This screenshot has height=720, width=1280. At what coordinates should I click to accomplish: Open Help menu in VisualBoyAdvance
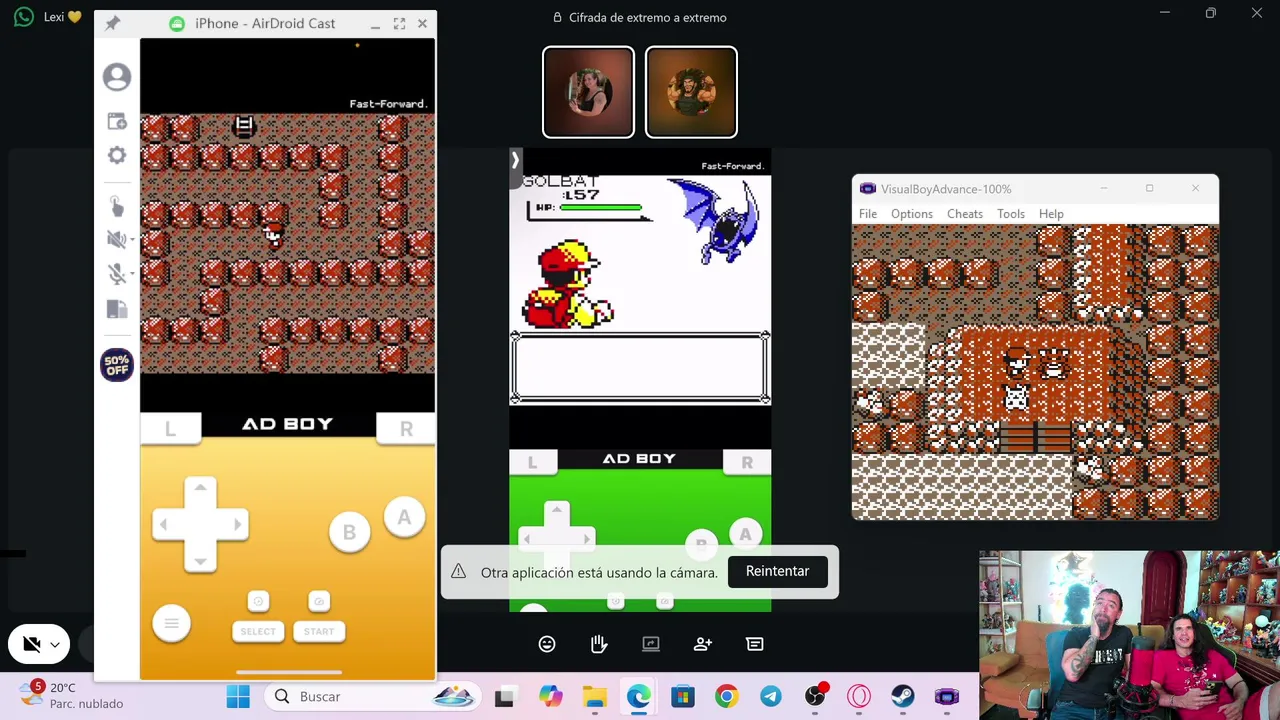point(1051,214)
